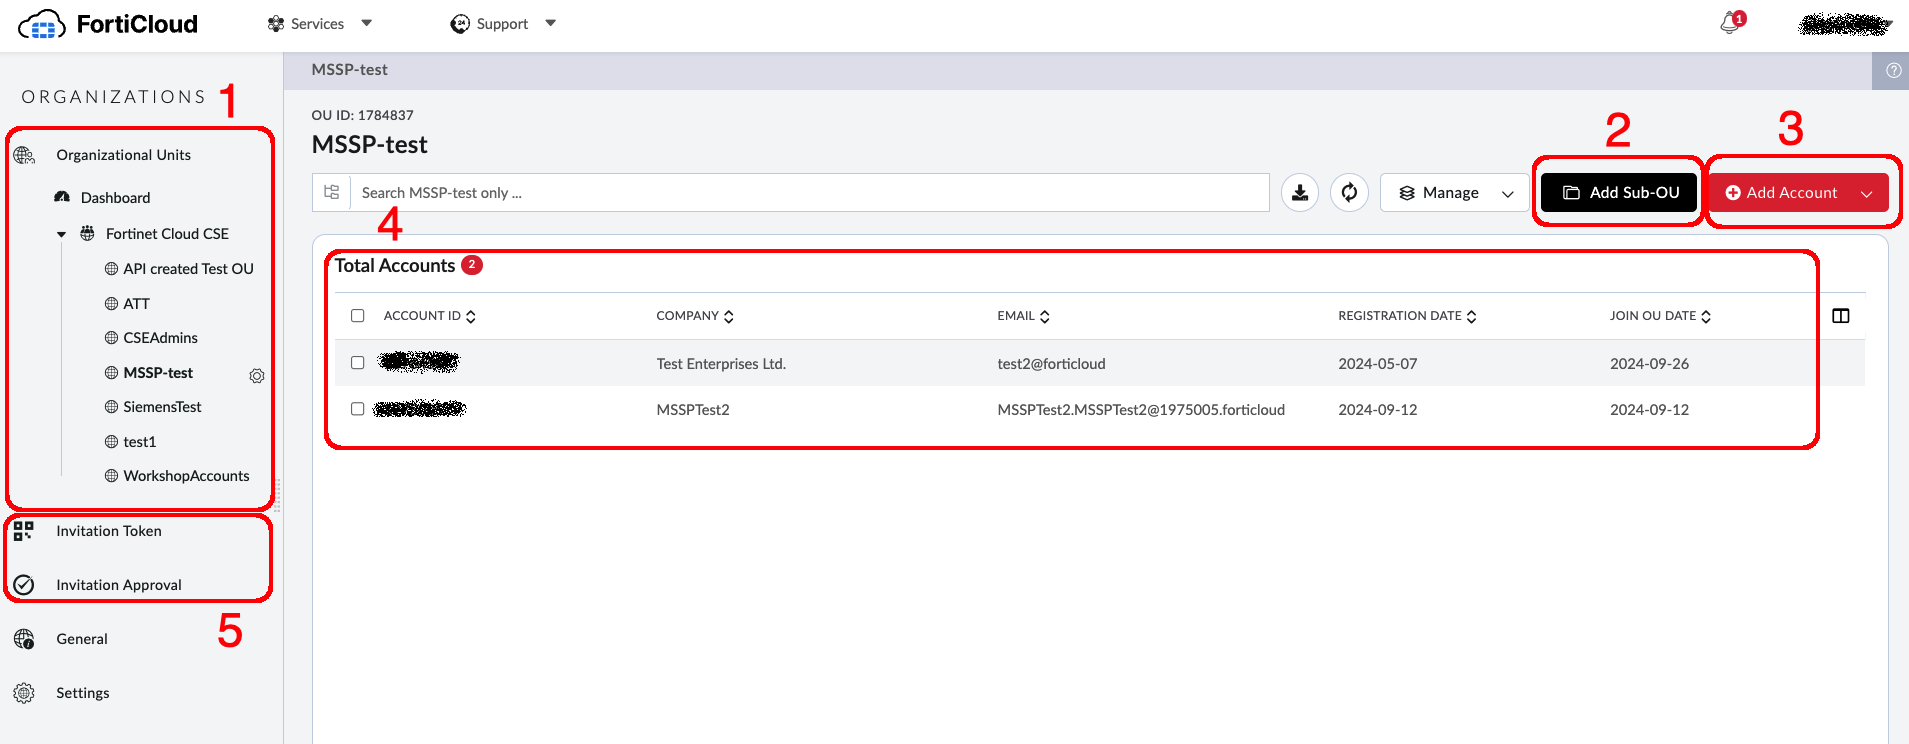The image size is (1909, 744).
Task: Expand the Add Account dropdown arrow
Action: tap(1867, 193)
